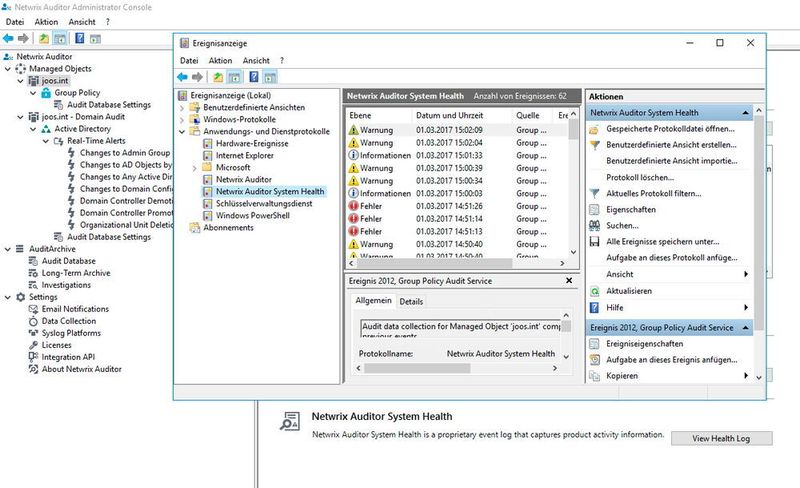This screenshot has height=488, width=800.
Task: Open Ansicht menu in Ereignisanzeige window
Action: (256, 60)
